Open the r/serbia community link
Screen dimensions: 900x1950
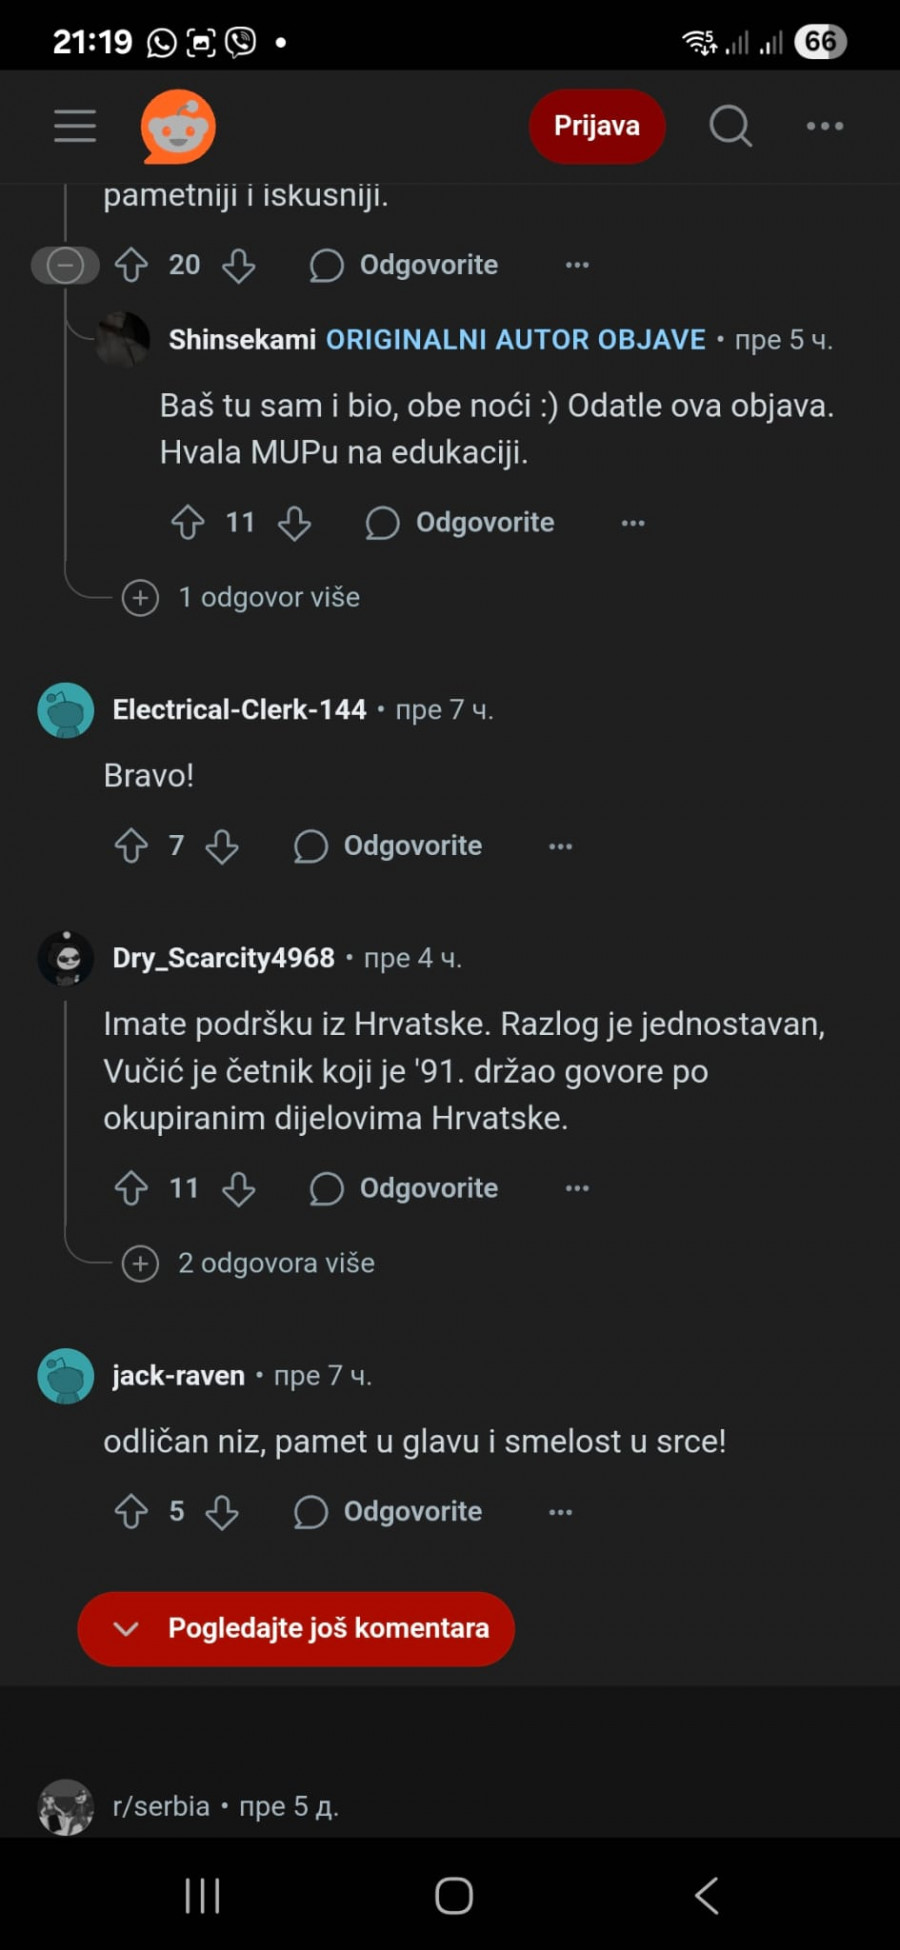tap(161, 1806)
